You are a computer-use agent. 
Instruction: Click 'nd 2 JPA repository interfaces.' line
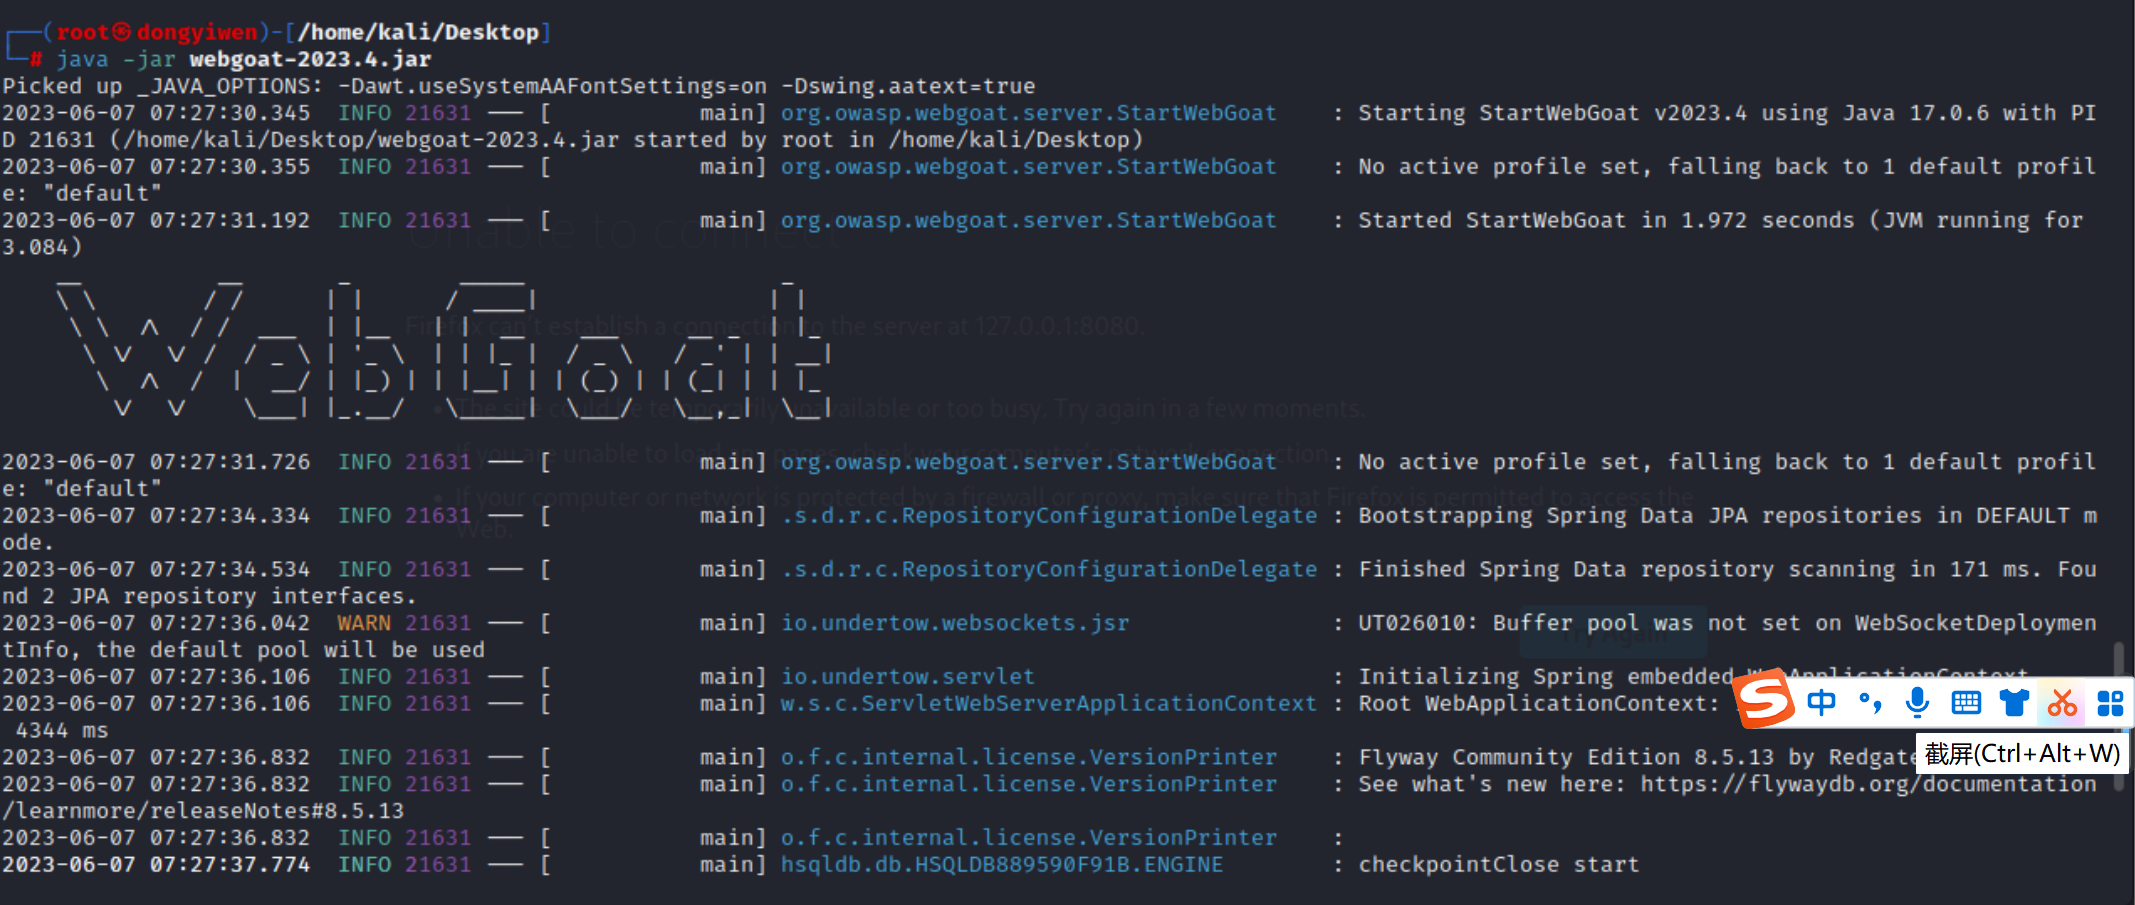[210, 596]
